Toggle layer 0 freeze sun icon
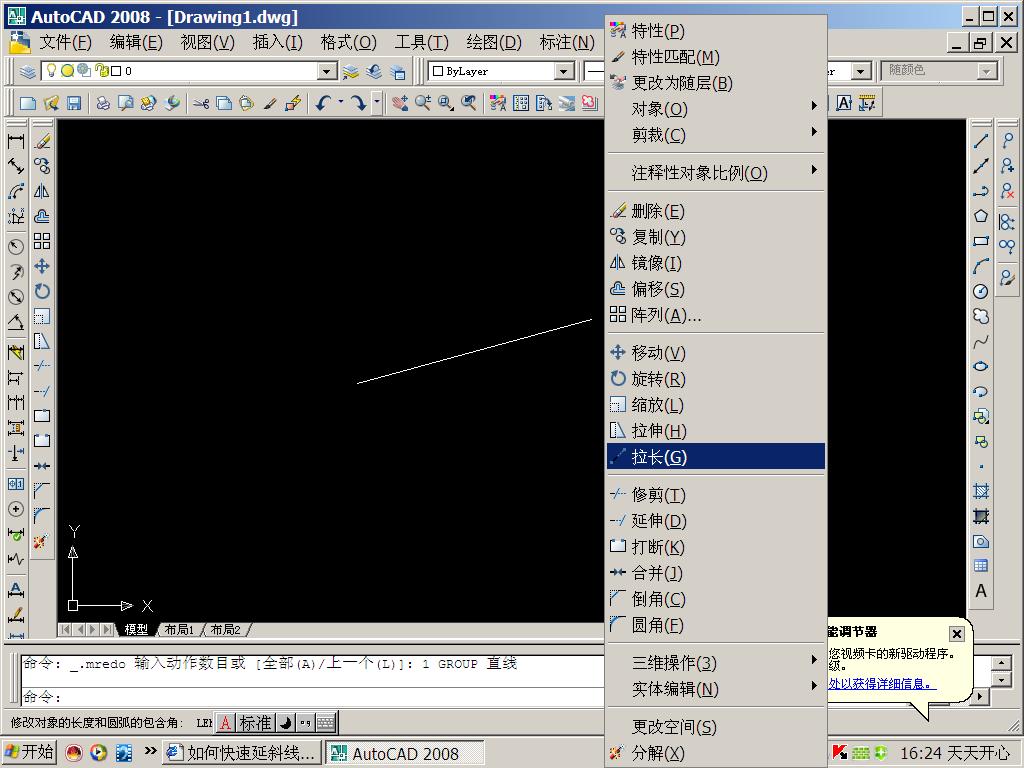This screenshot has width=1024, height=768. pyautogui.click(x=67, y=71)
